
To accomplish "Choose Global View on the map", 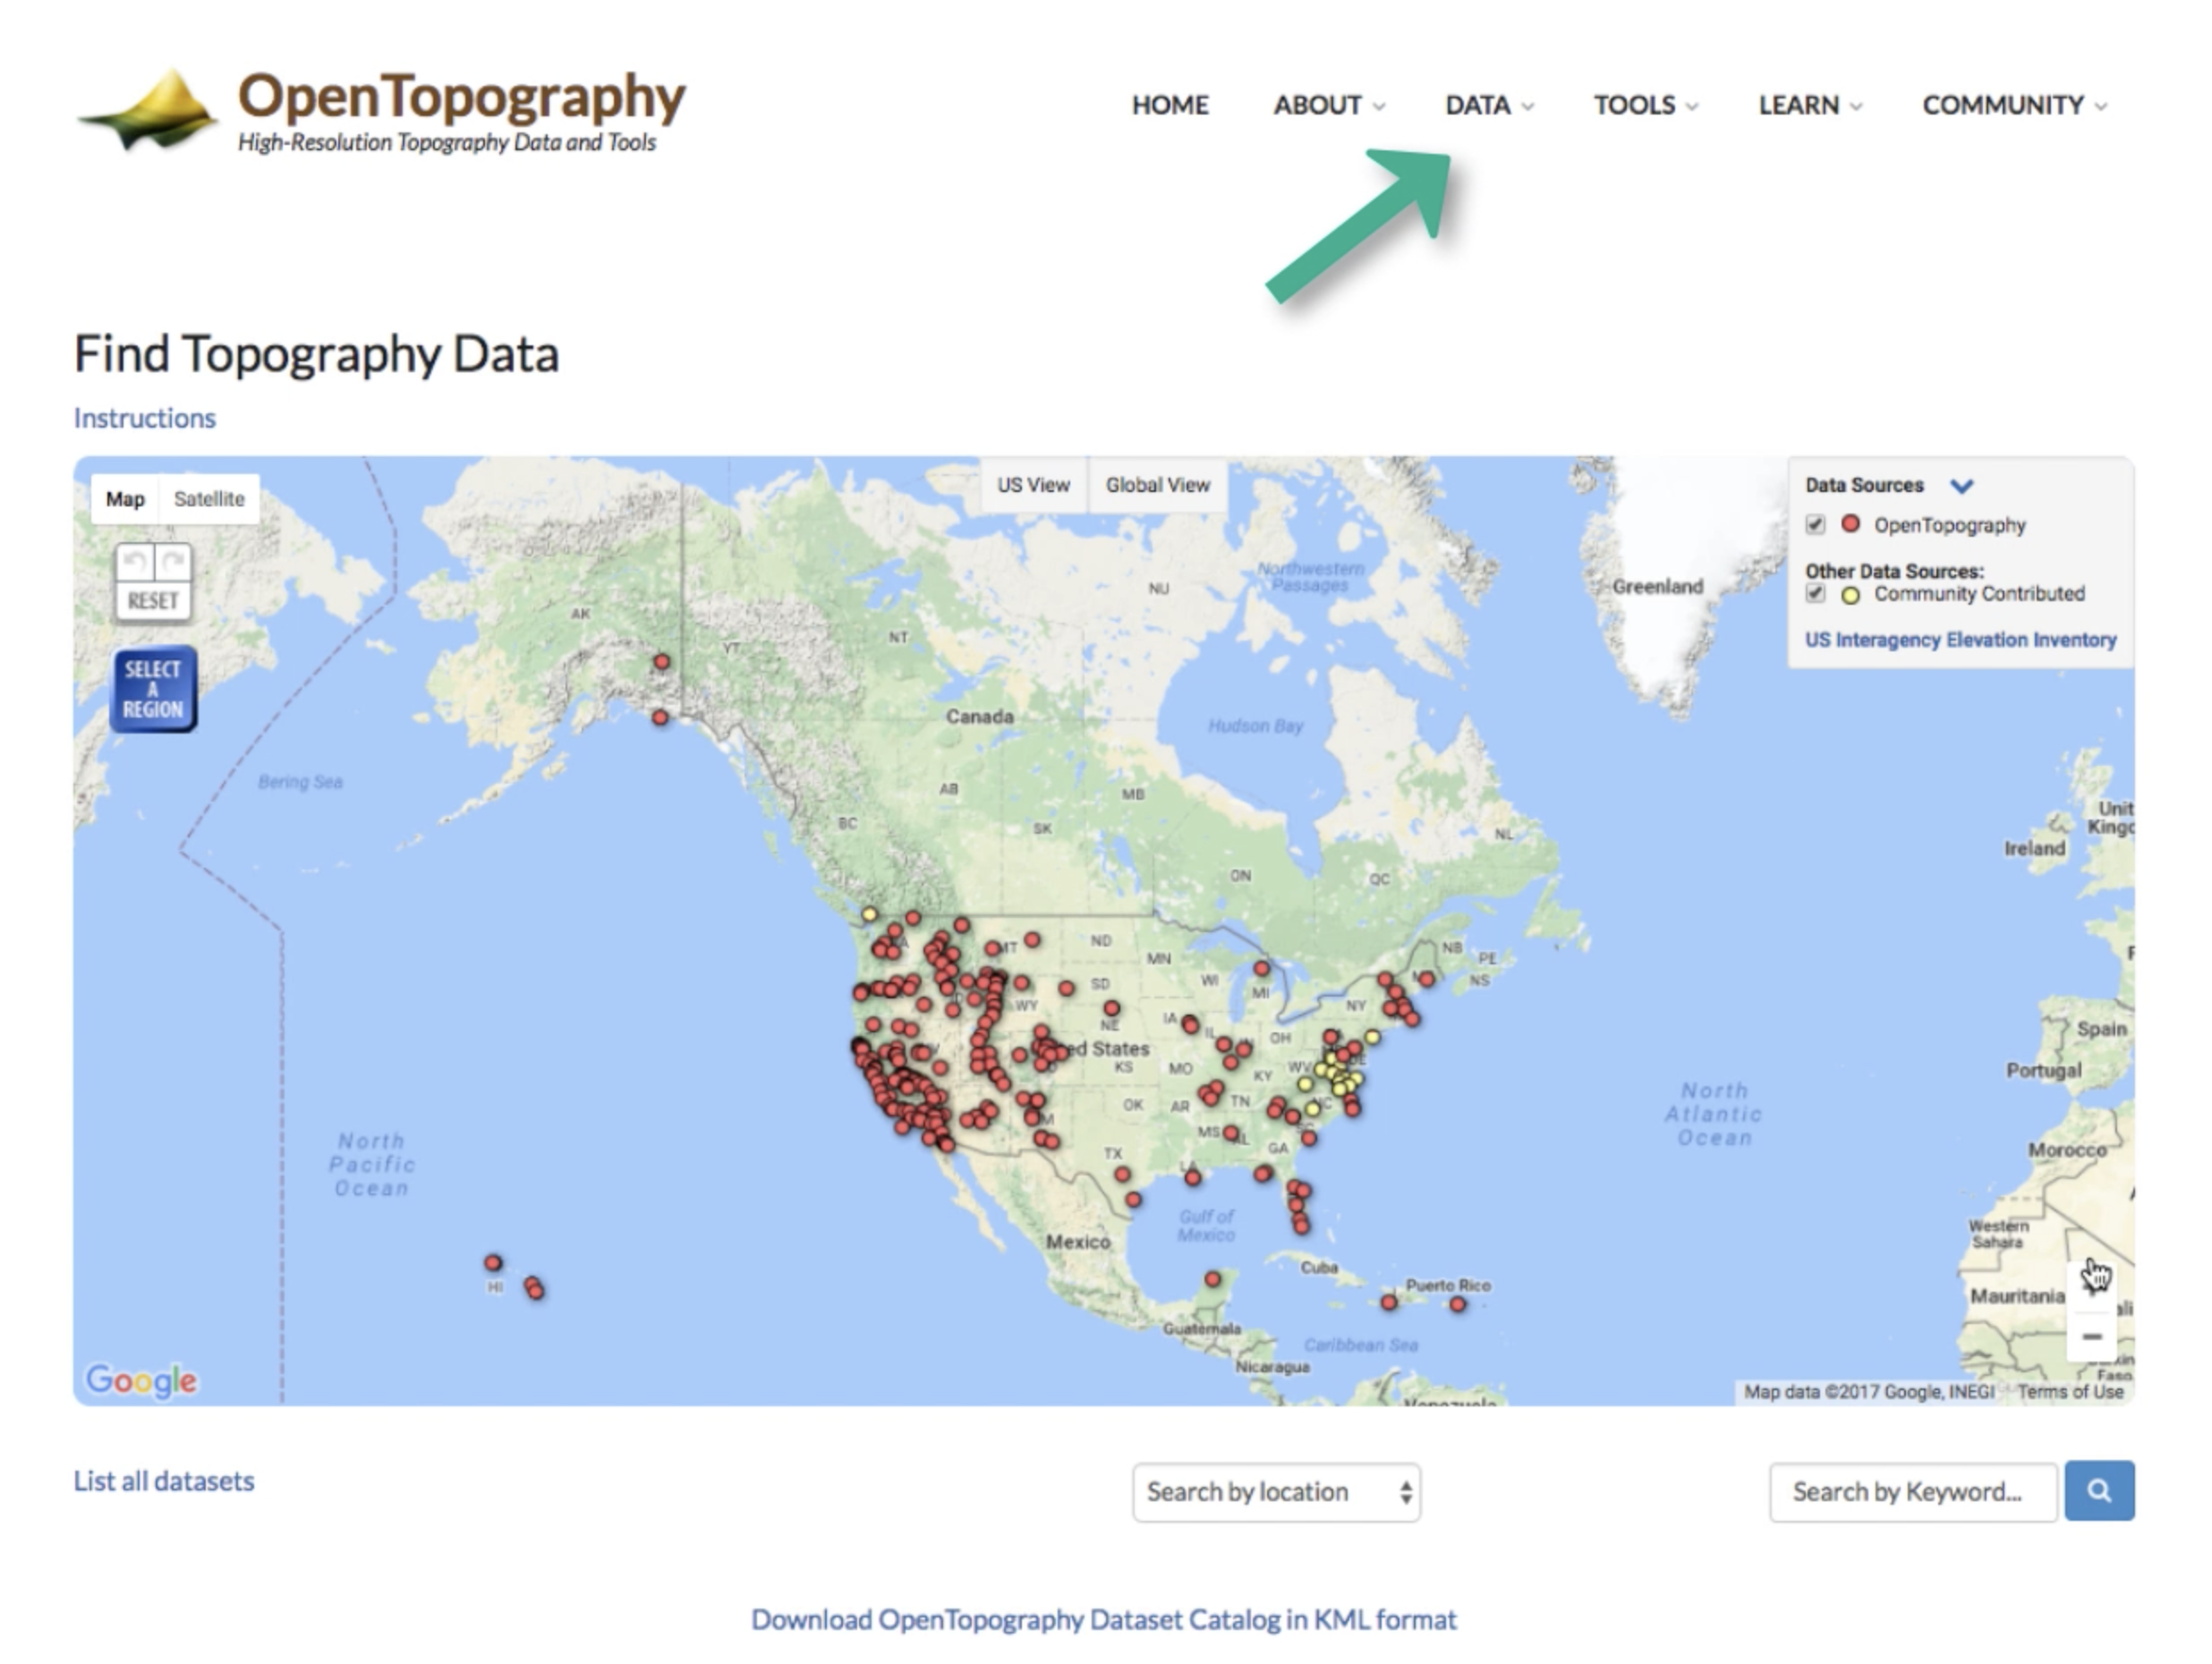I will point(1158,485).
